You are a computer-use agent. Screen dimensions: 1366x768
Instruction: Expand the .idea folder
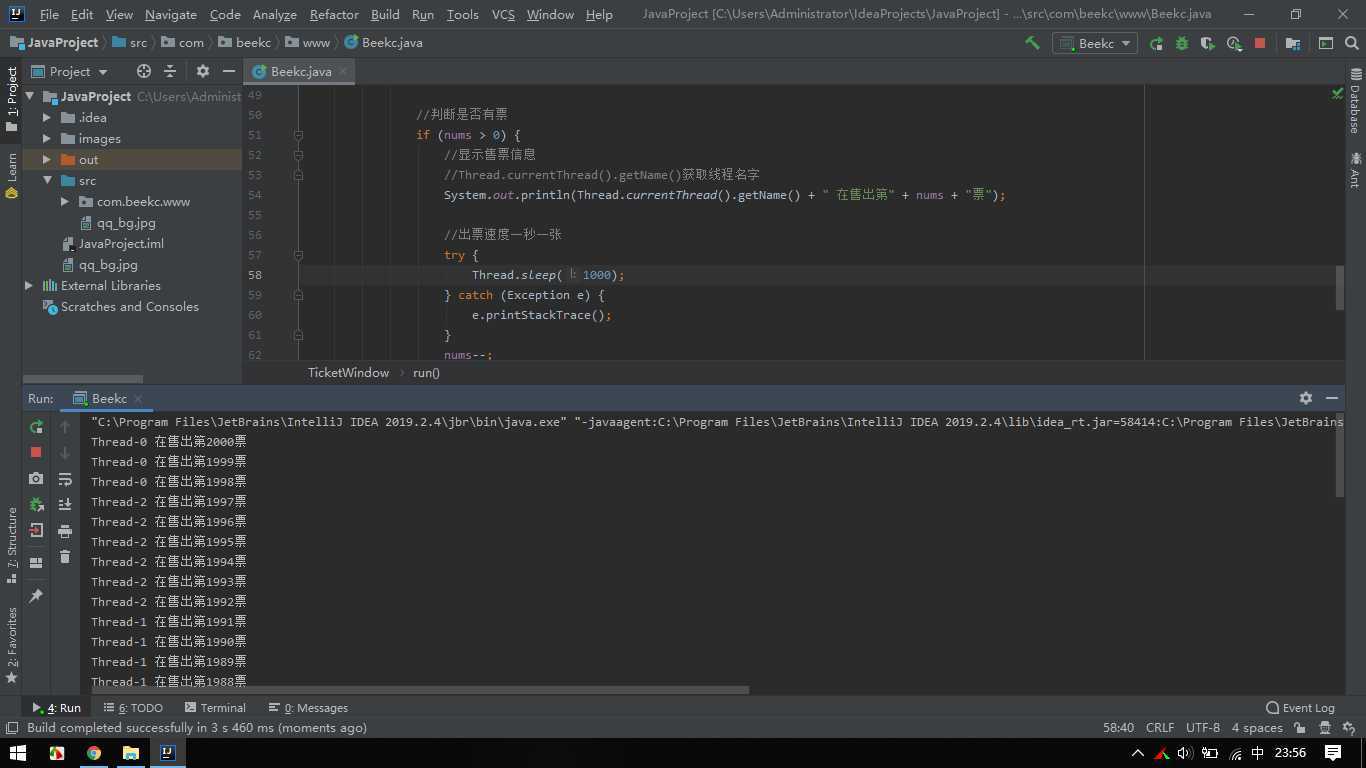click(x=47, y=117)
